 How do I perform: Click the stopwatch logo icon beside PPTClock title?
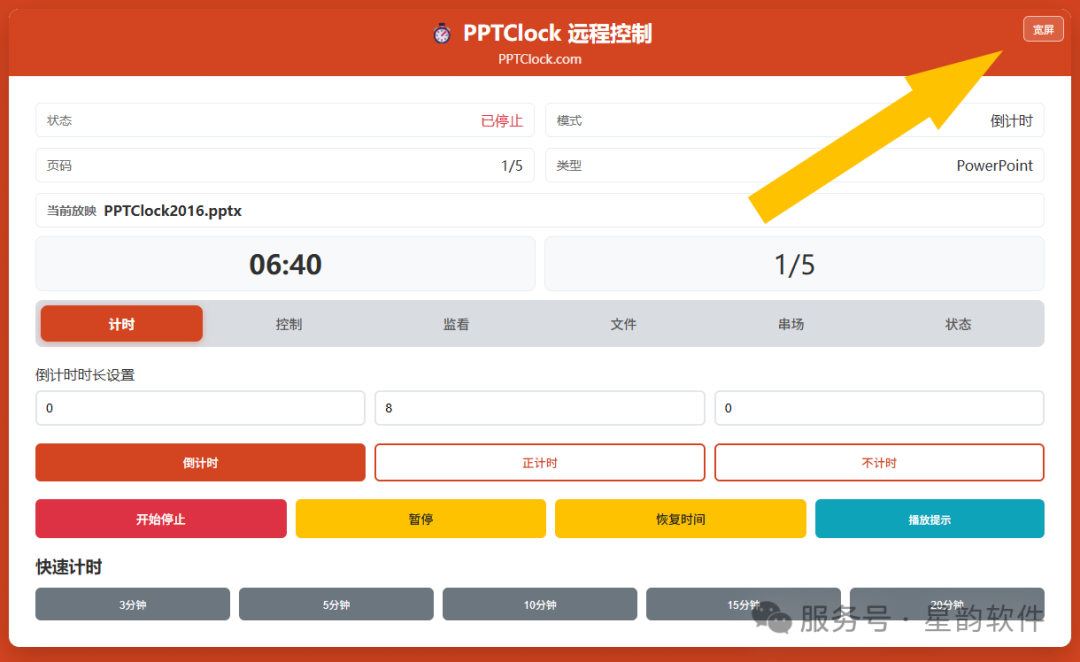(442, 33)
